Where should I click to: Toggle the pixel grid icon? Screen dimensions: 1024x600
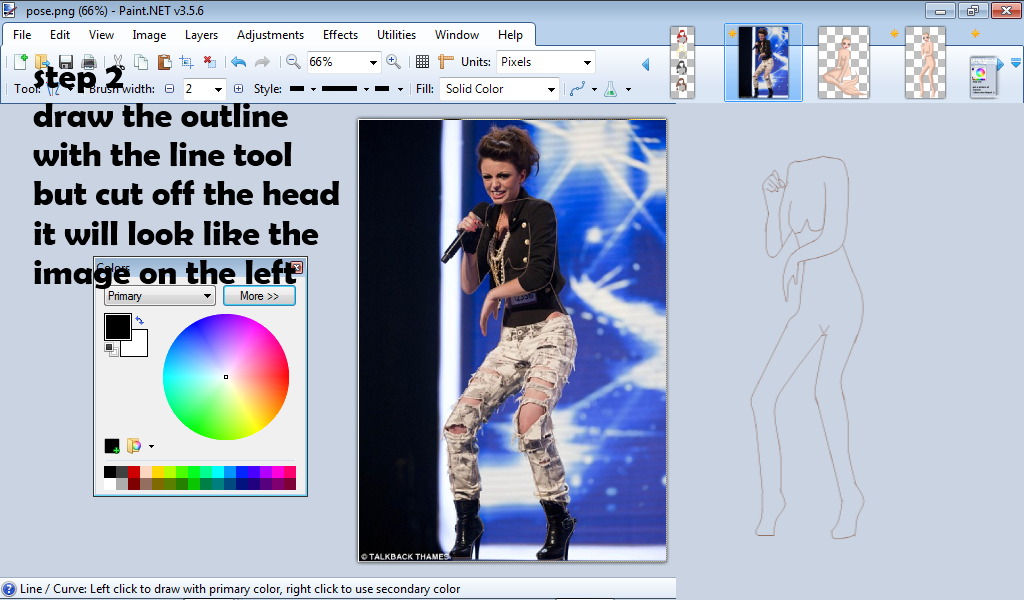[423, 62]
